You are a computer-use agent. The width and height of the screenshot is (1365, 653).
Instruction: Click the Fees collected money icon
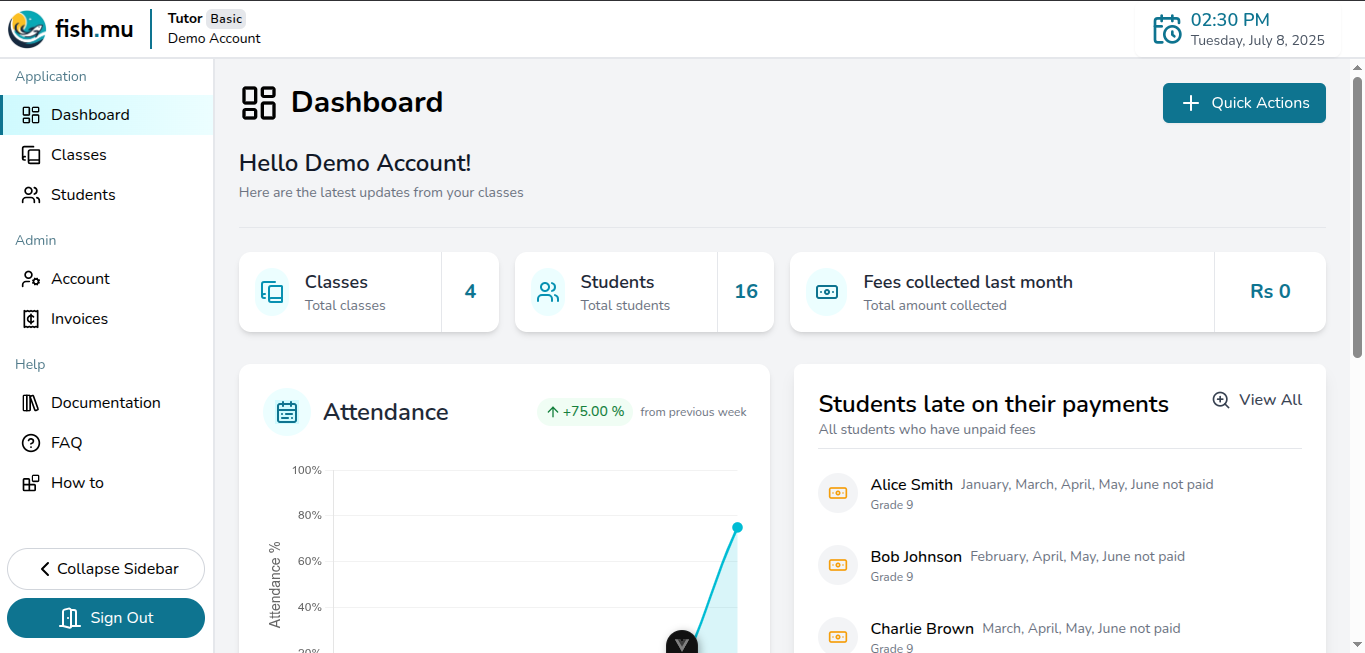(827, 292)
